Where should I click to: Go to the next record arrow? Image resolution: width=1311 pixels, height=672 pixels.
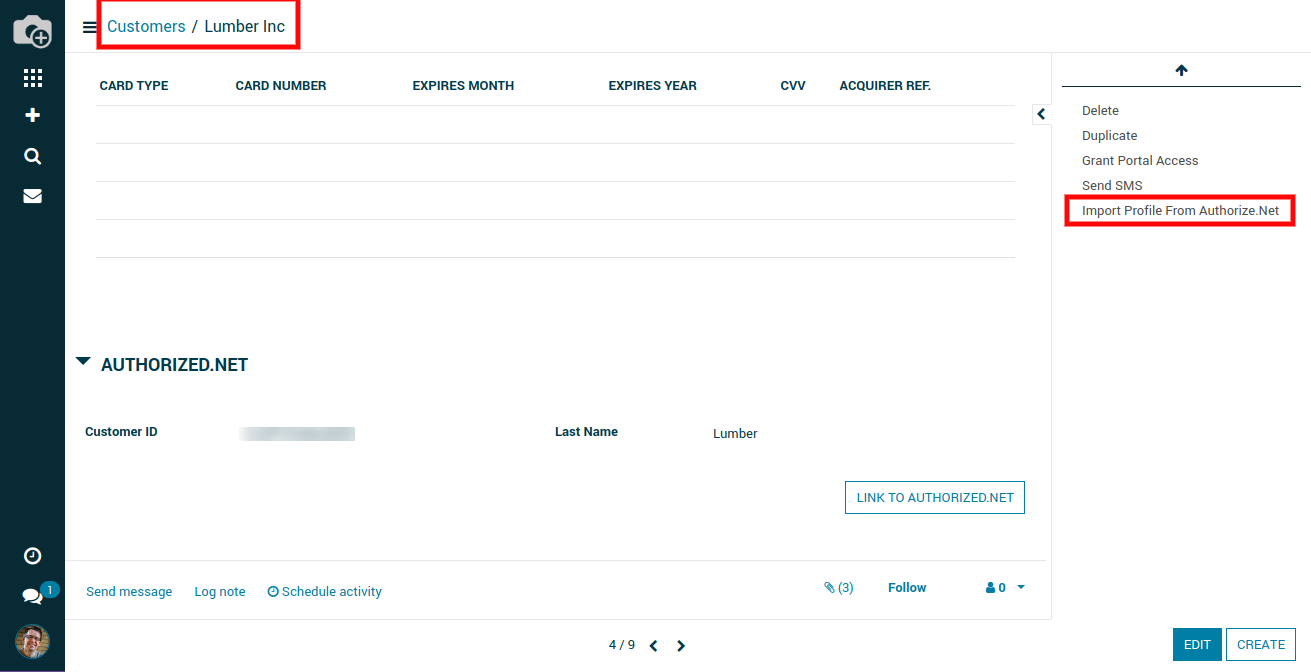coord(681,646)
